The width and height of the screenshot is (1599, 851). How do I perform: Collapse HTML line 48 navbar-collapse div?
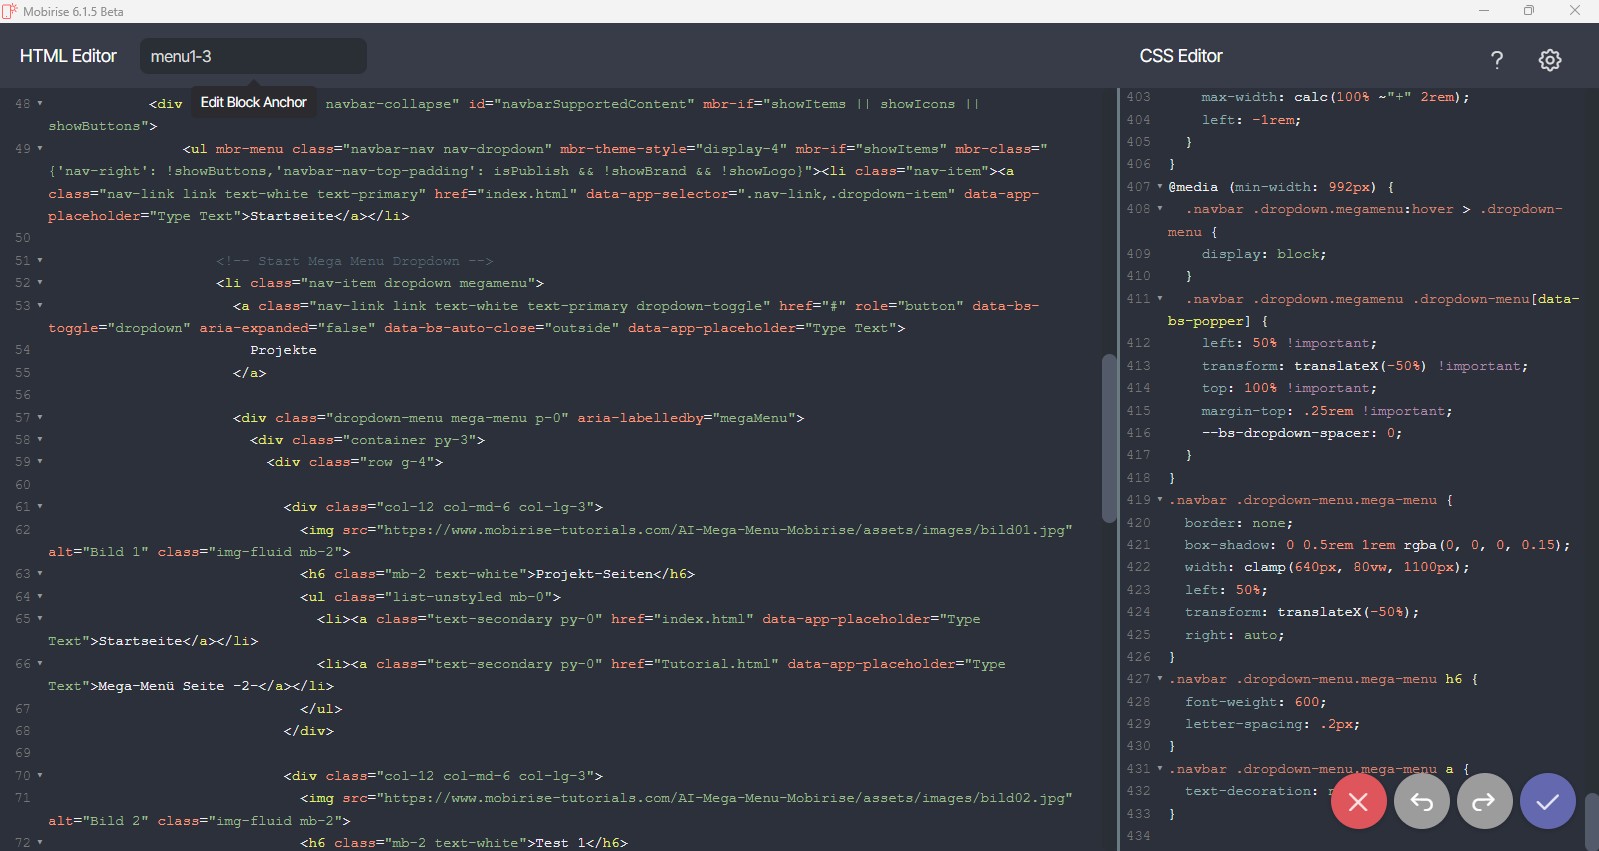(x=40, y=104)
